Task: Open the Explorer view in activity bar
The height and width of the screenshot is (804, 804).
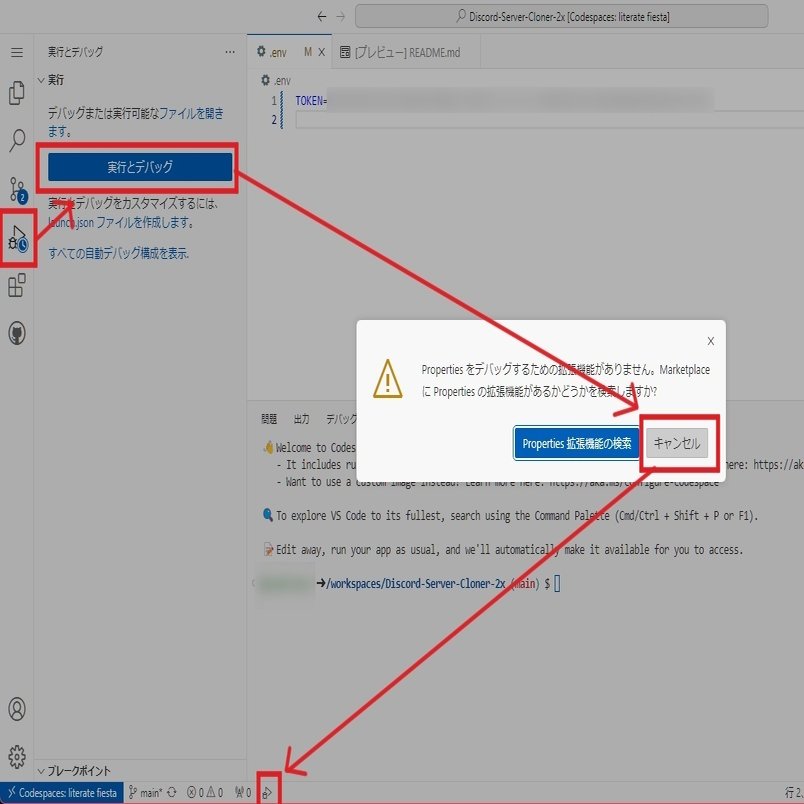Action: tap(17, 93)
